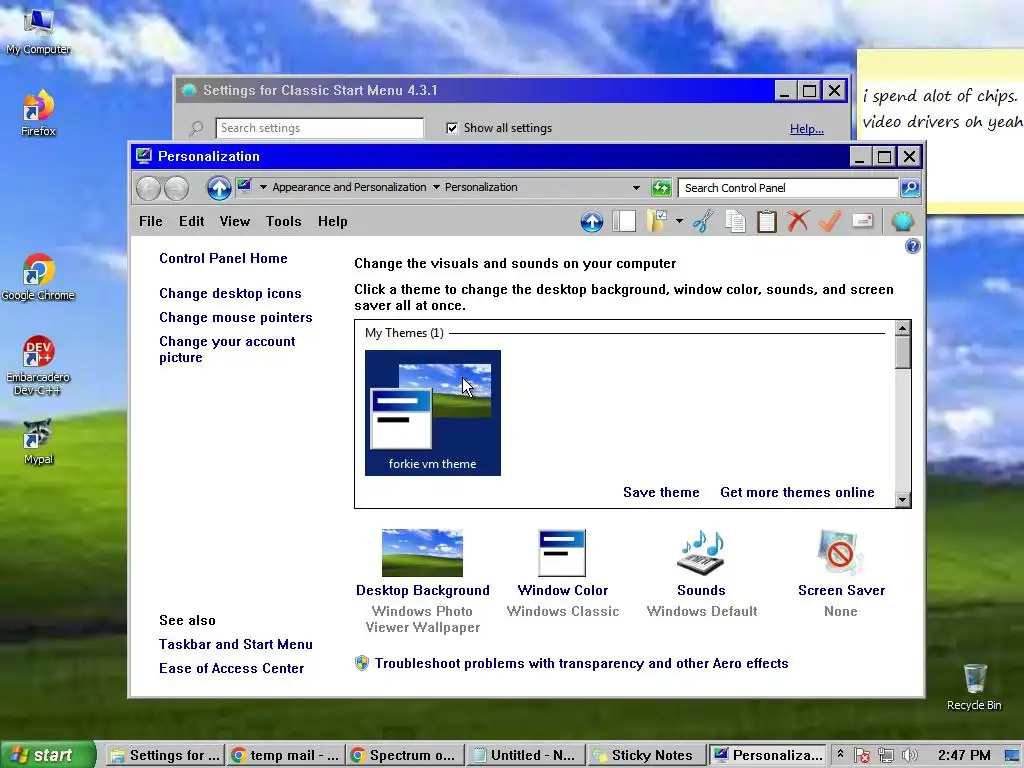
Task: Click the Start button
Action: pyautogui.click(x=48, y=755)
